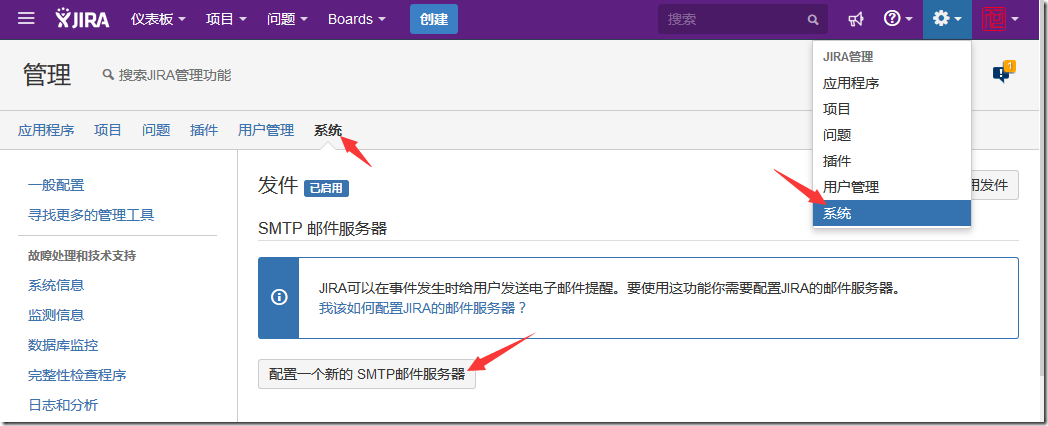Screen dimensions: 1048x426
Task: Open 寻找更多的管理工具 sidebar link
Action: [91, 215]
